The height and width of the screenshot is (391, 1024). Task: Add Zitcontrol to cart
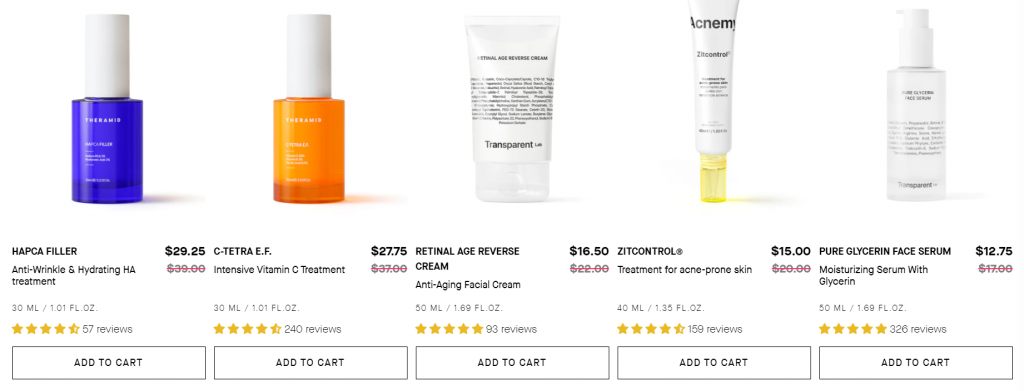(714, 362)
